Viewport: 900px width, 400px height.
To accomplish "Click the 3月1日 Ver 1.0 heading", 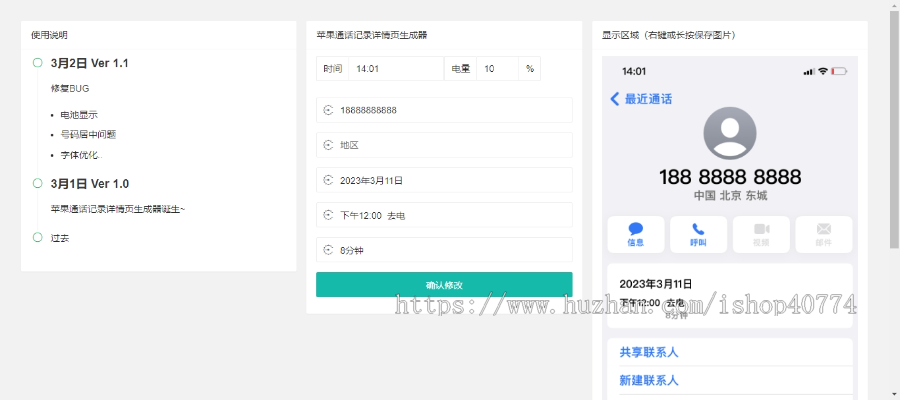I will [x=90, y=184].
